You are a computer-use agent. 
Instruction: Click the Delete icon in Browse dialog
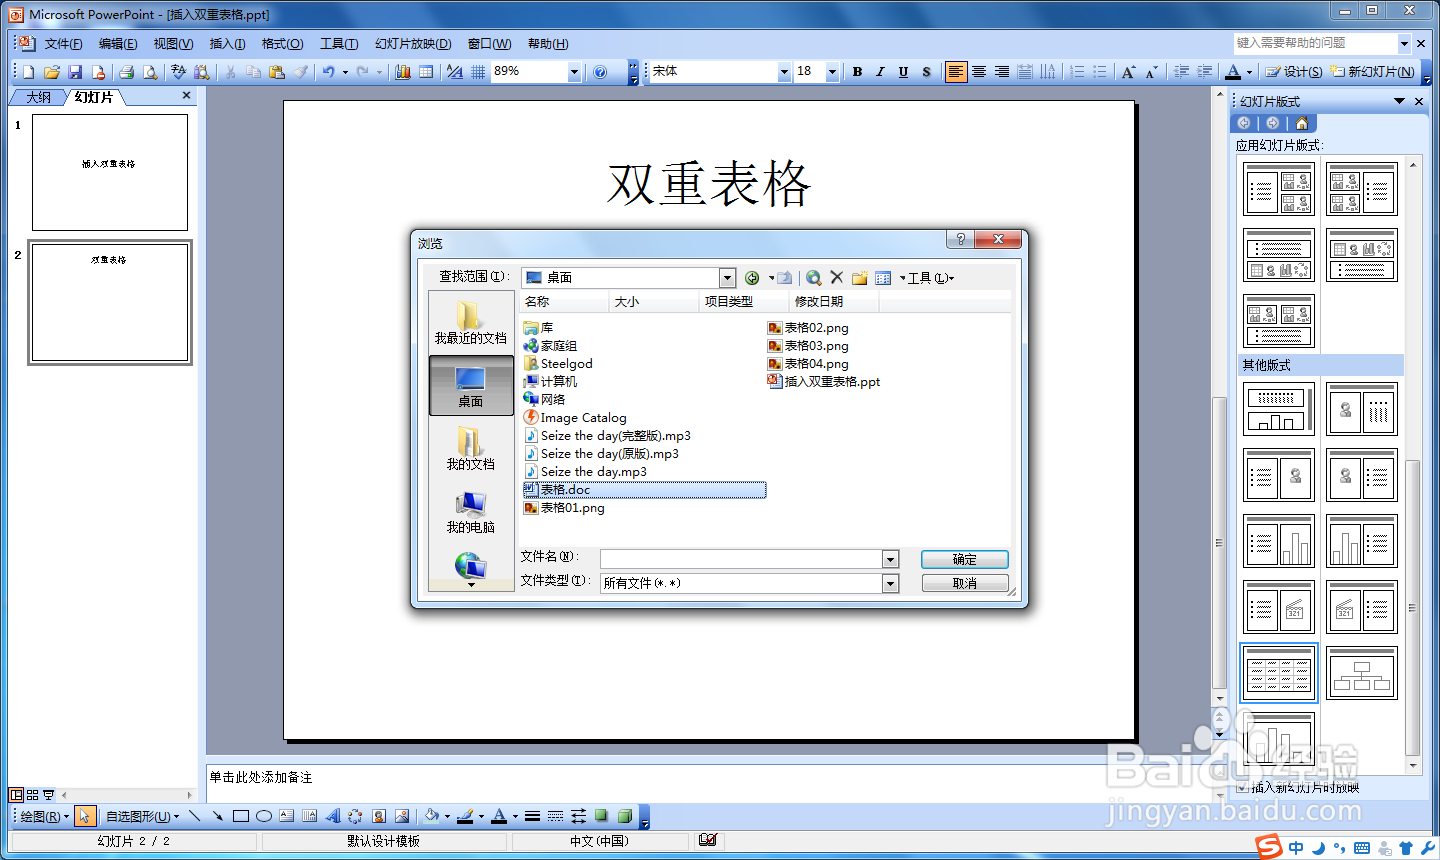[837, 277]
